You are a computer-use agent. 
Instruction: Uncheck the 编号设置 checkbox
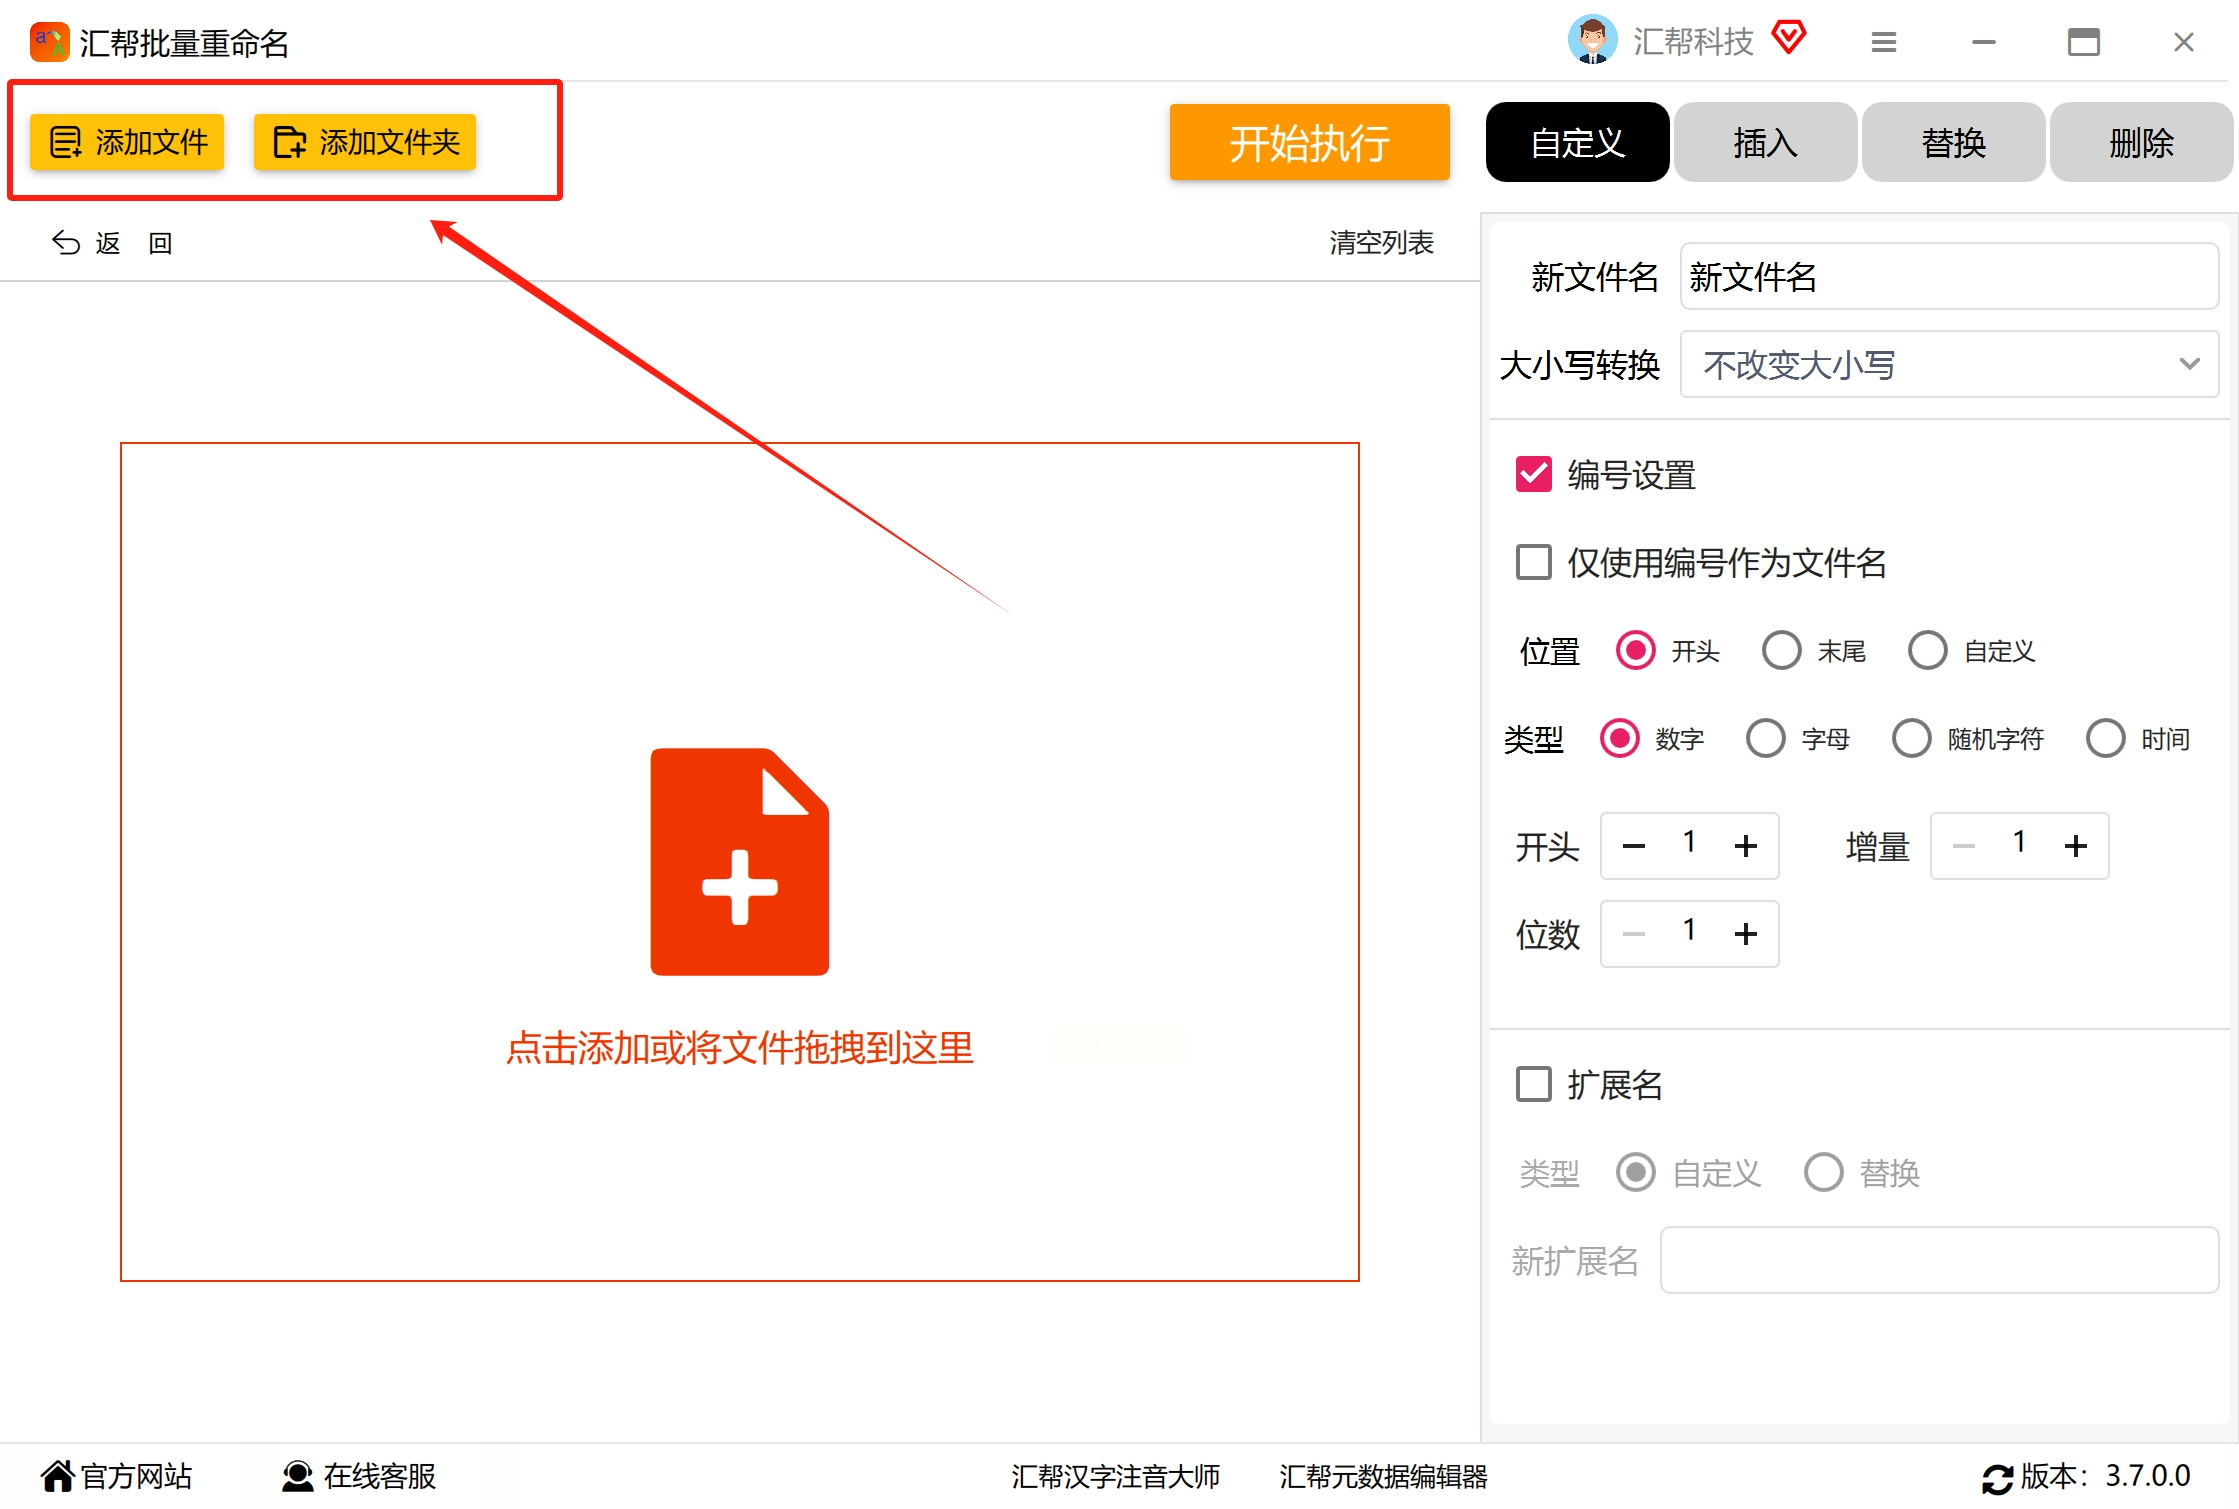[x=1534, y=474]
